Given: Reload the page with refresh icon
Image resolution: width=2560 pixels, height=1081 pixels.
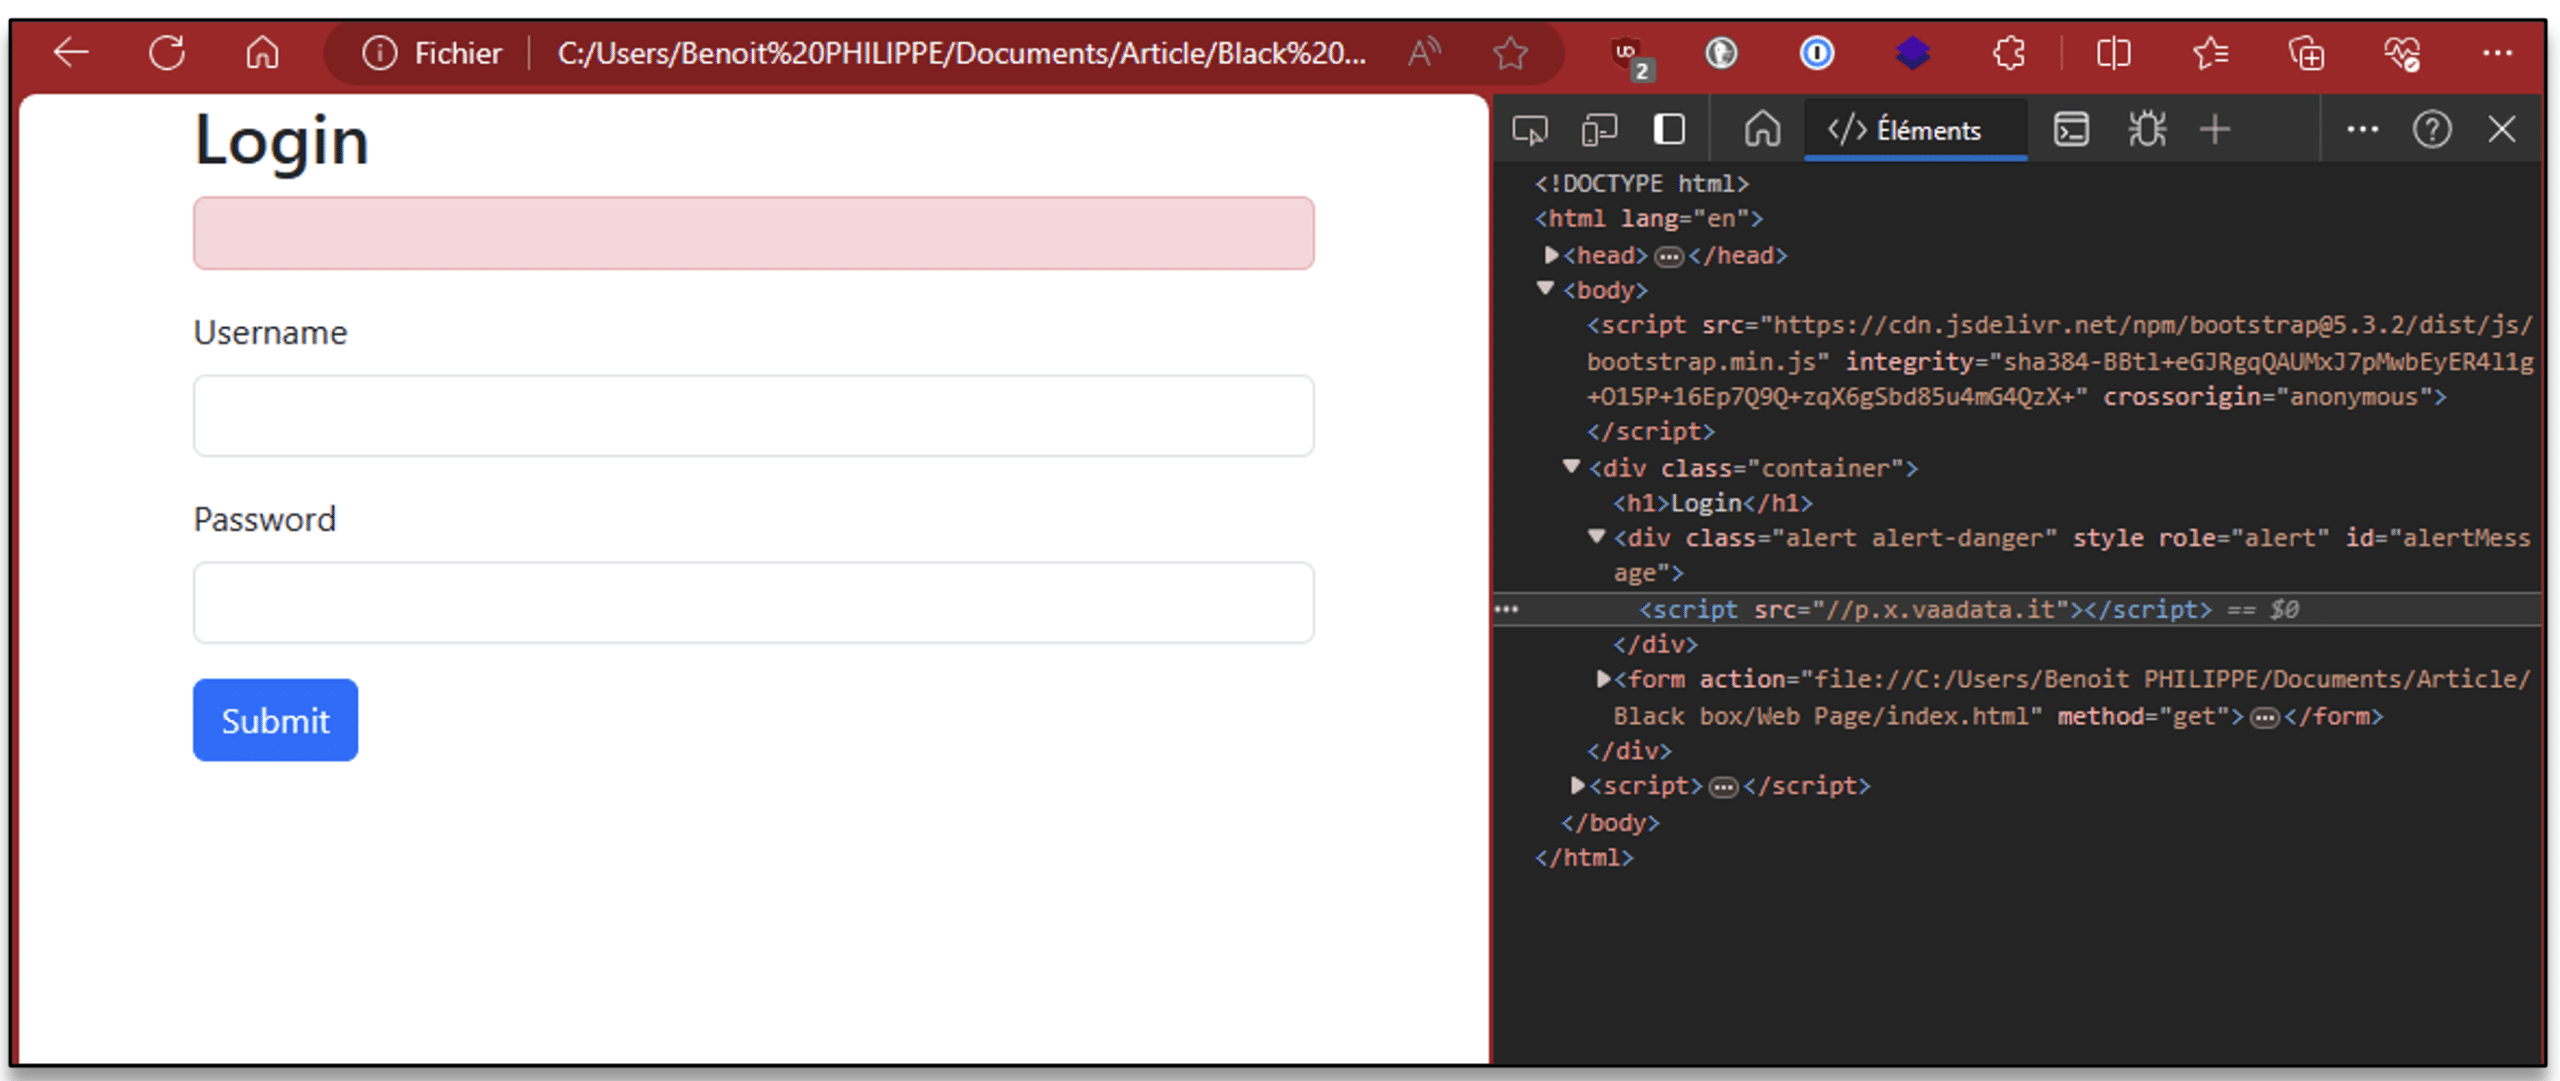Looking at the screenshot, I should [167, 52].
